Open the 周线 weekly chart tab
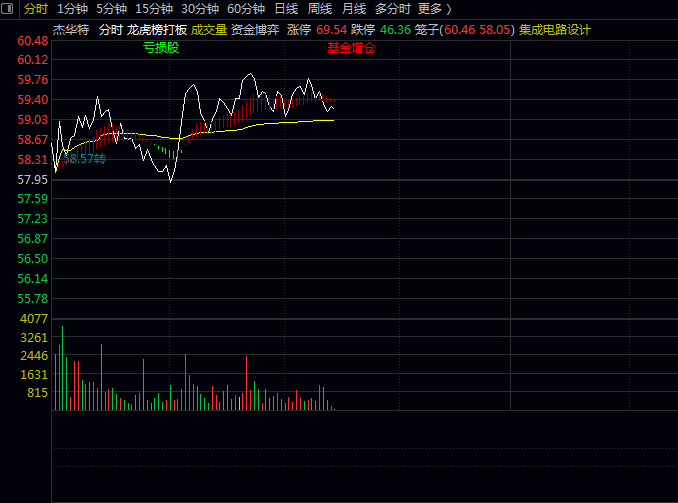Viewport: 678px width, 503px height. 320,9
